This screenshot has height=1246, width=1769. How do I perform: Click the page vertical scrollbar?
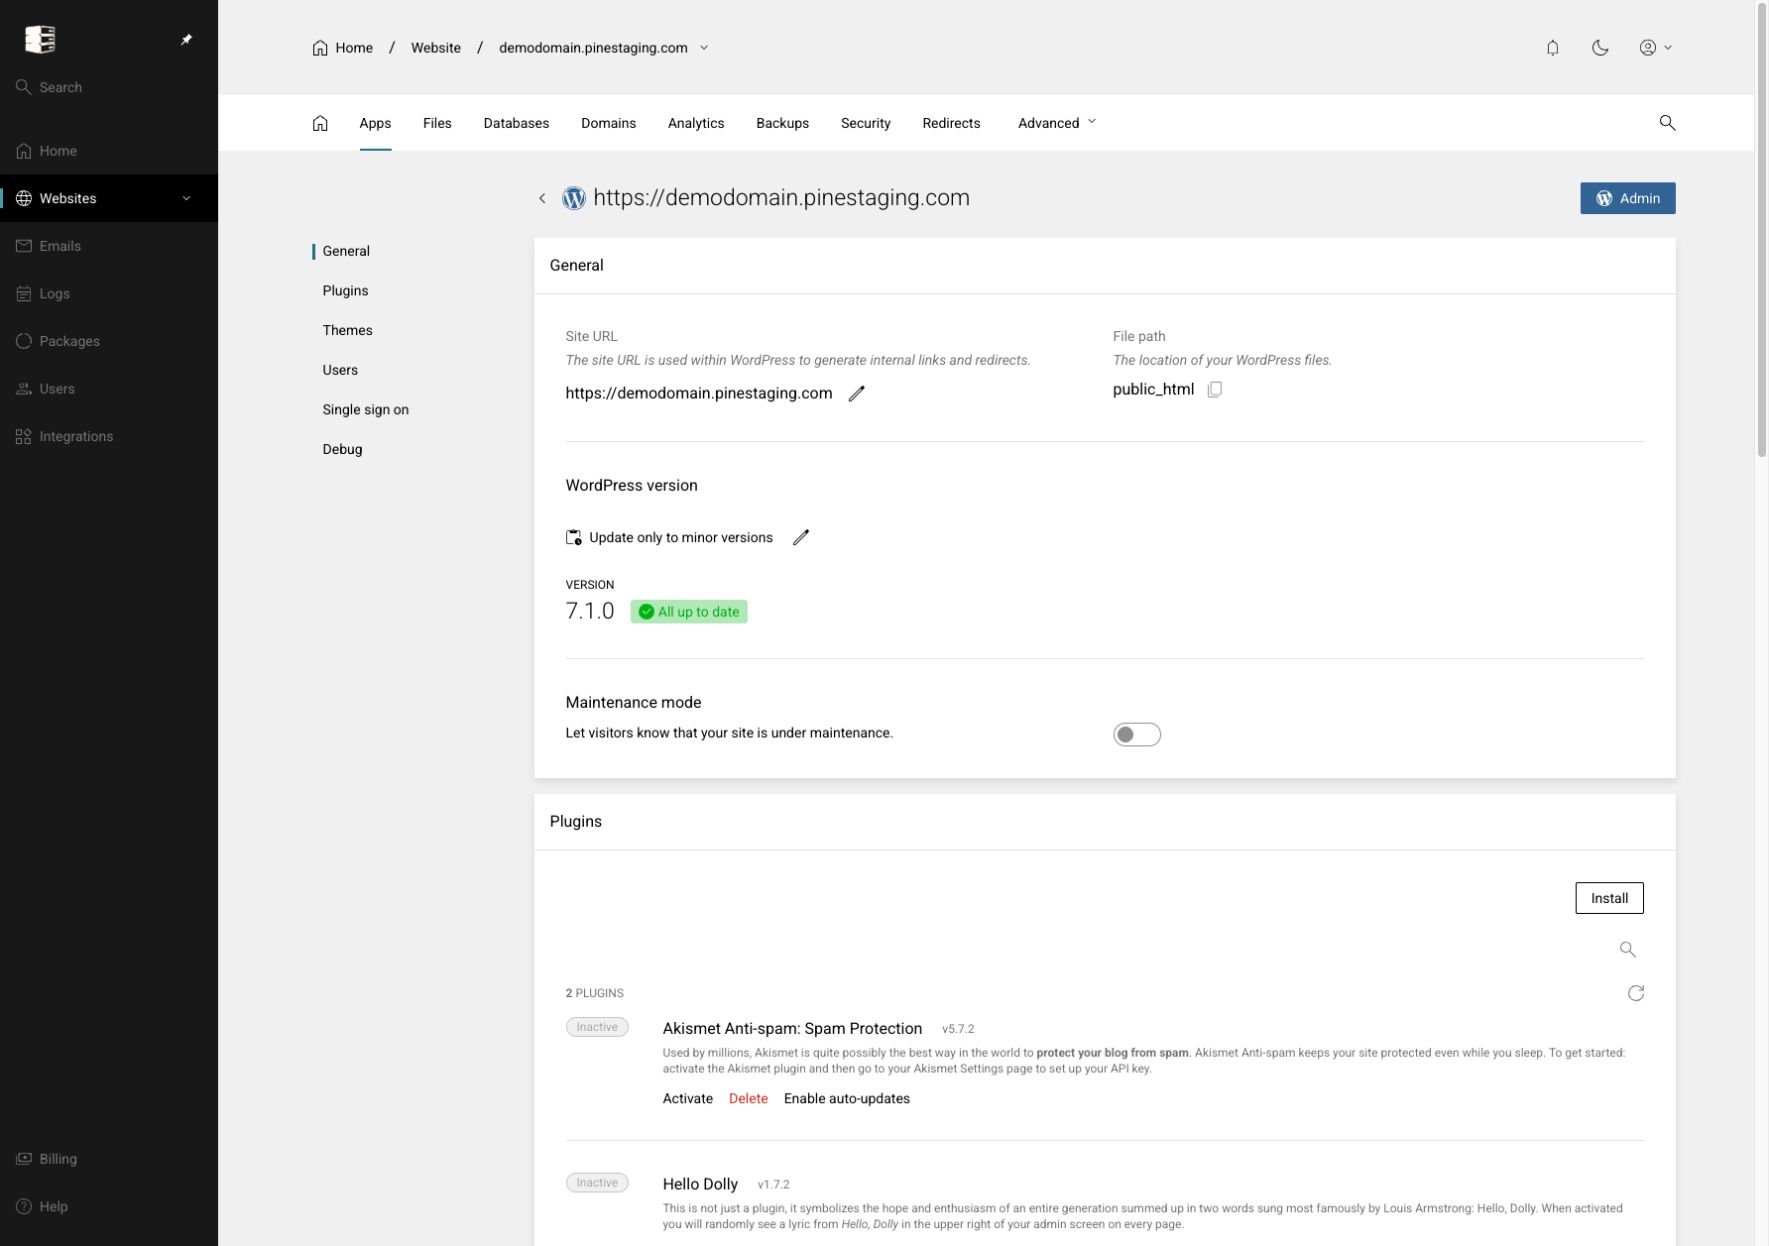pos(1761,230)
